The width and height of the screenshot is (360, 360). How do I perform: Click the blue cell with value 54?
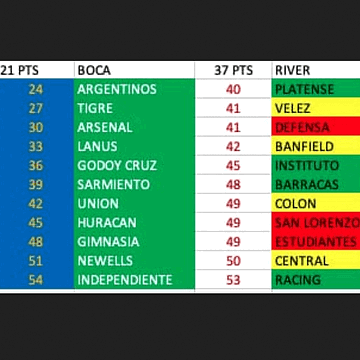(37, 279)
